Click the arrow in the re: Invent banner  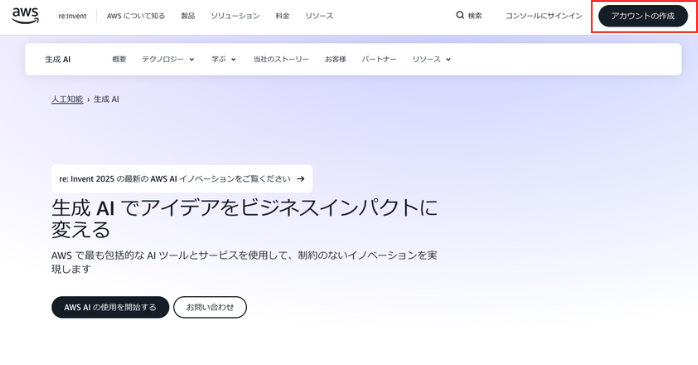tap(301, 179)
